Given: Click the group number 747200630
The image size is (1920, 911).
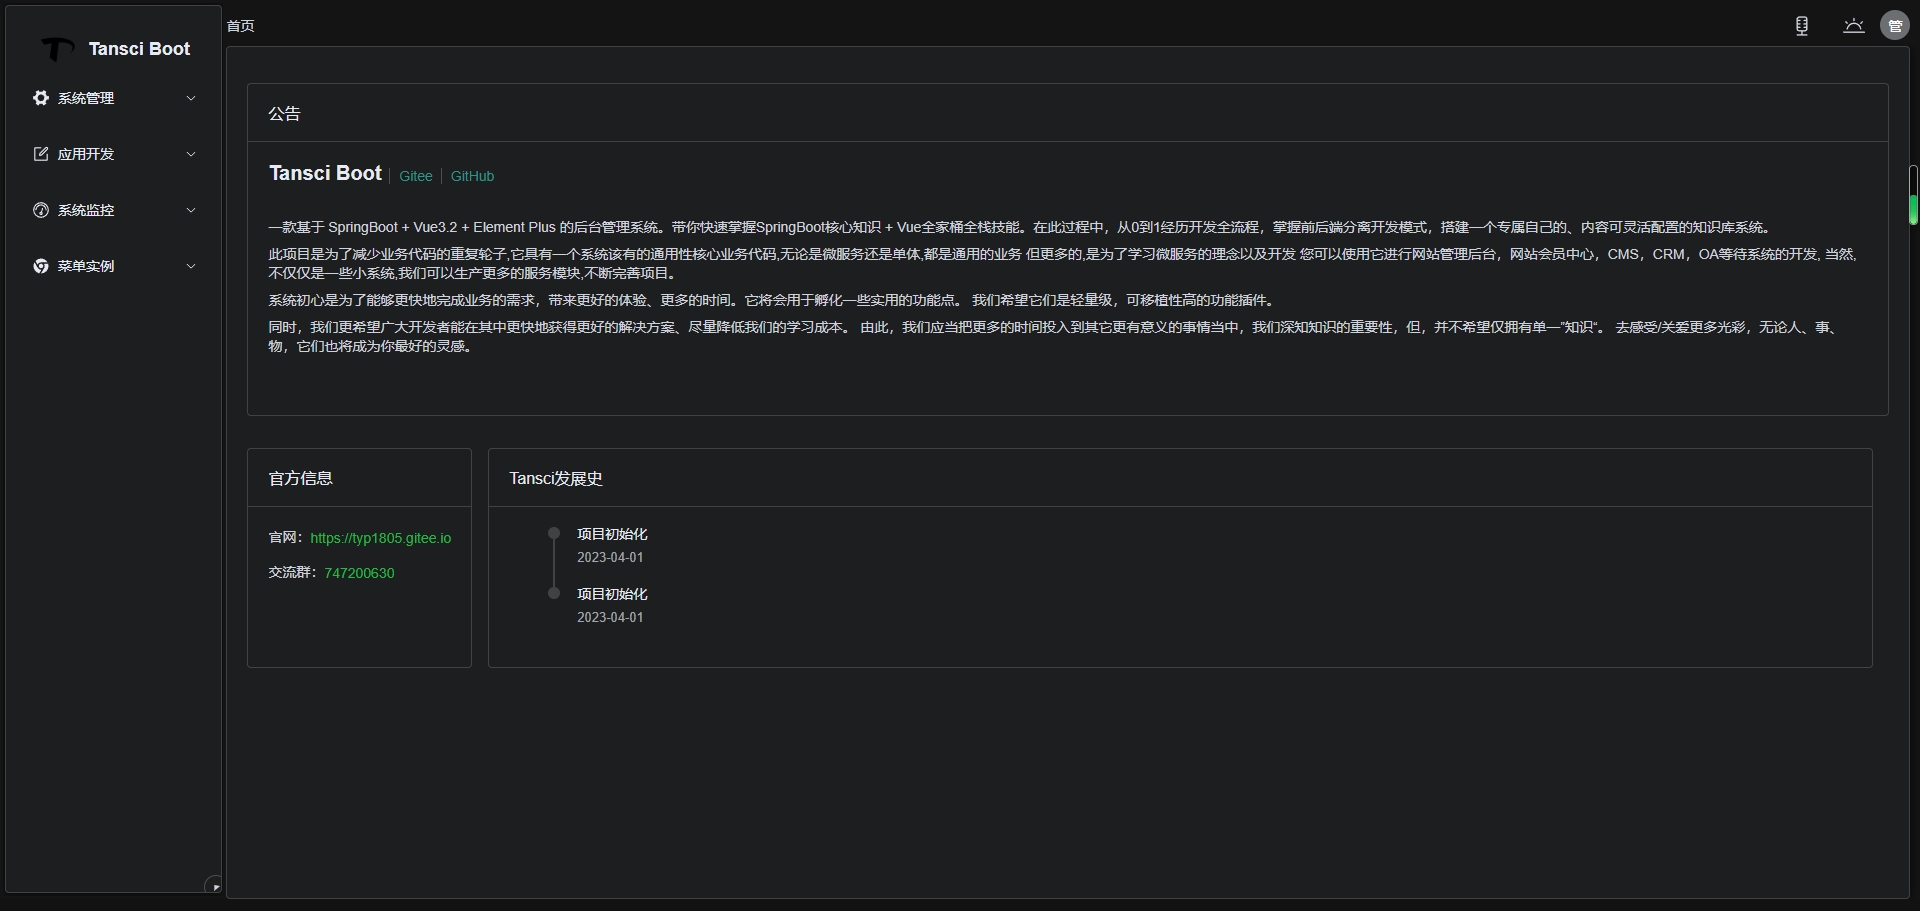Looking at the screenshot, I should [x=359, y=573].
